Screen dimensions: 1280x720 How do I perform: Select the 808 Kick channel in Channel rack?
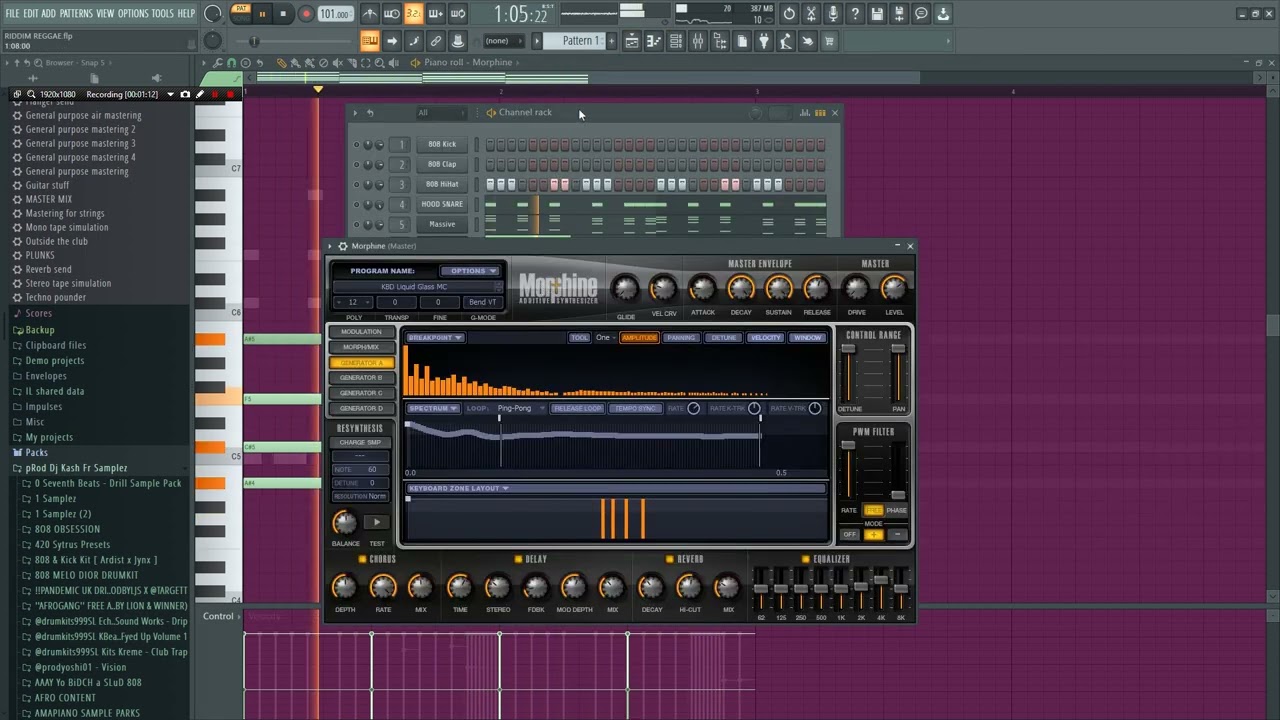[442, 144]
